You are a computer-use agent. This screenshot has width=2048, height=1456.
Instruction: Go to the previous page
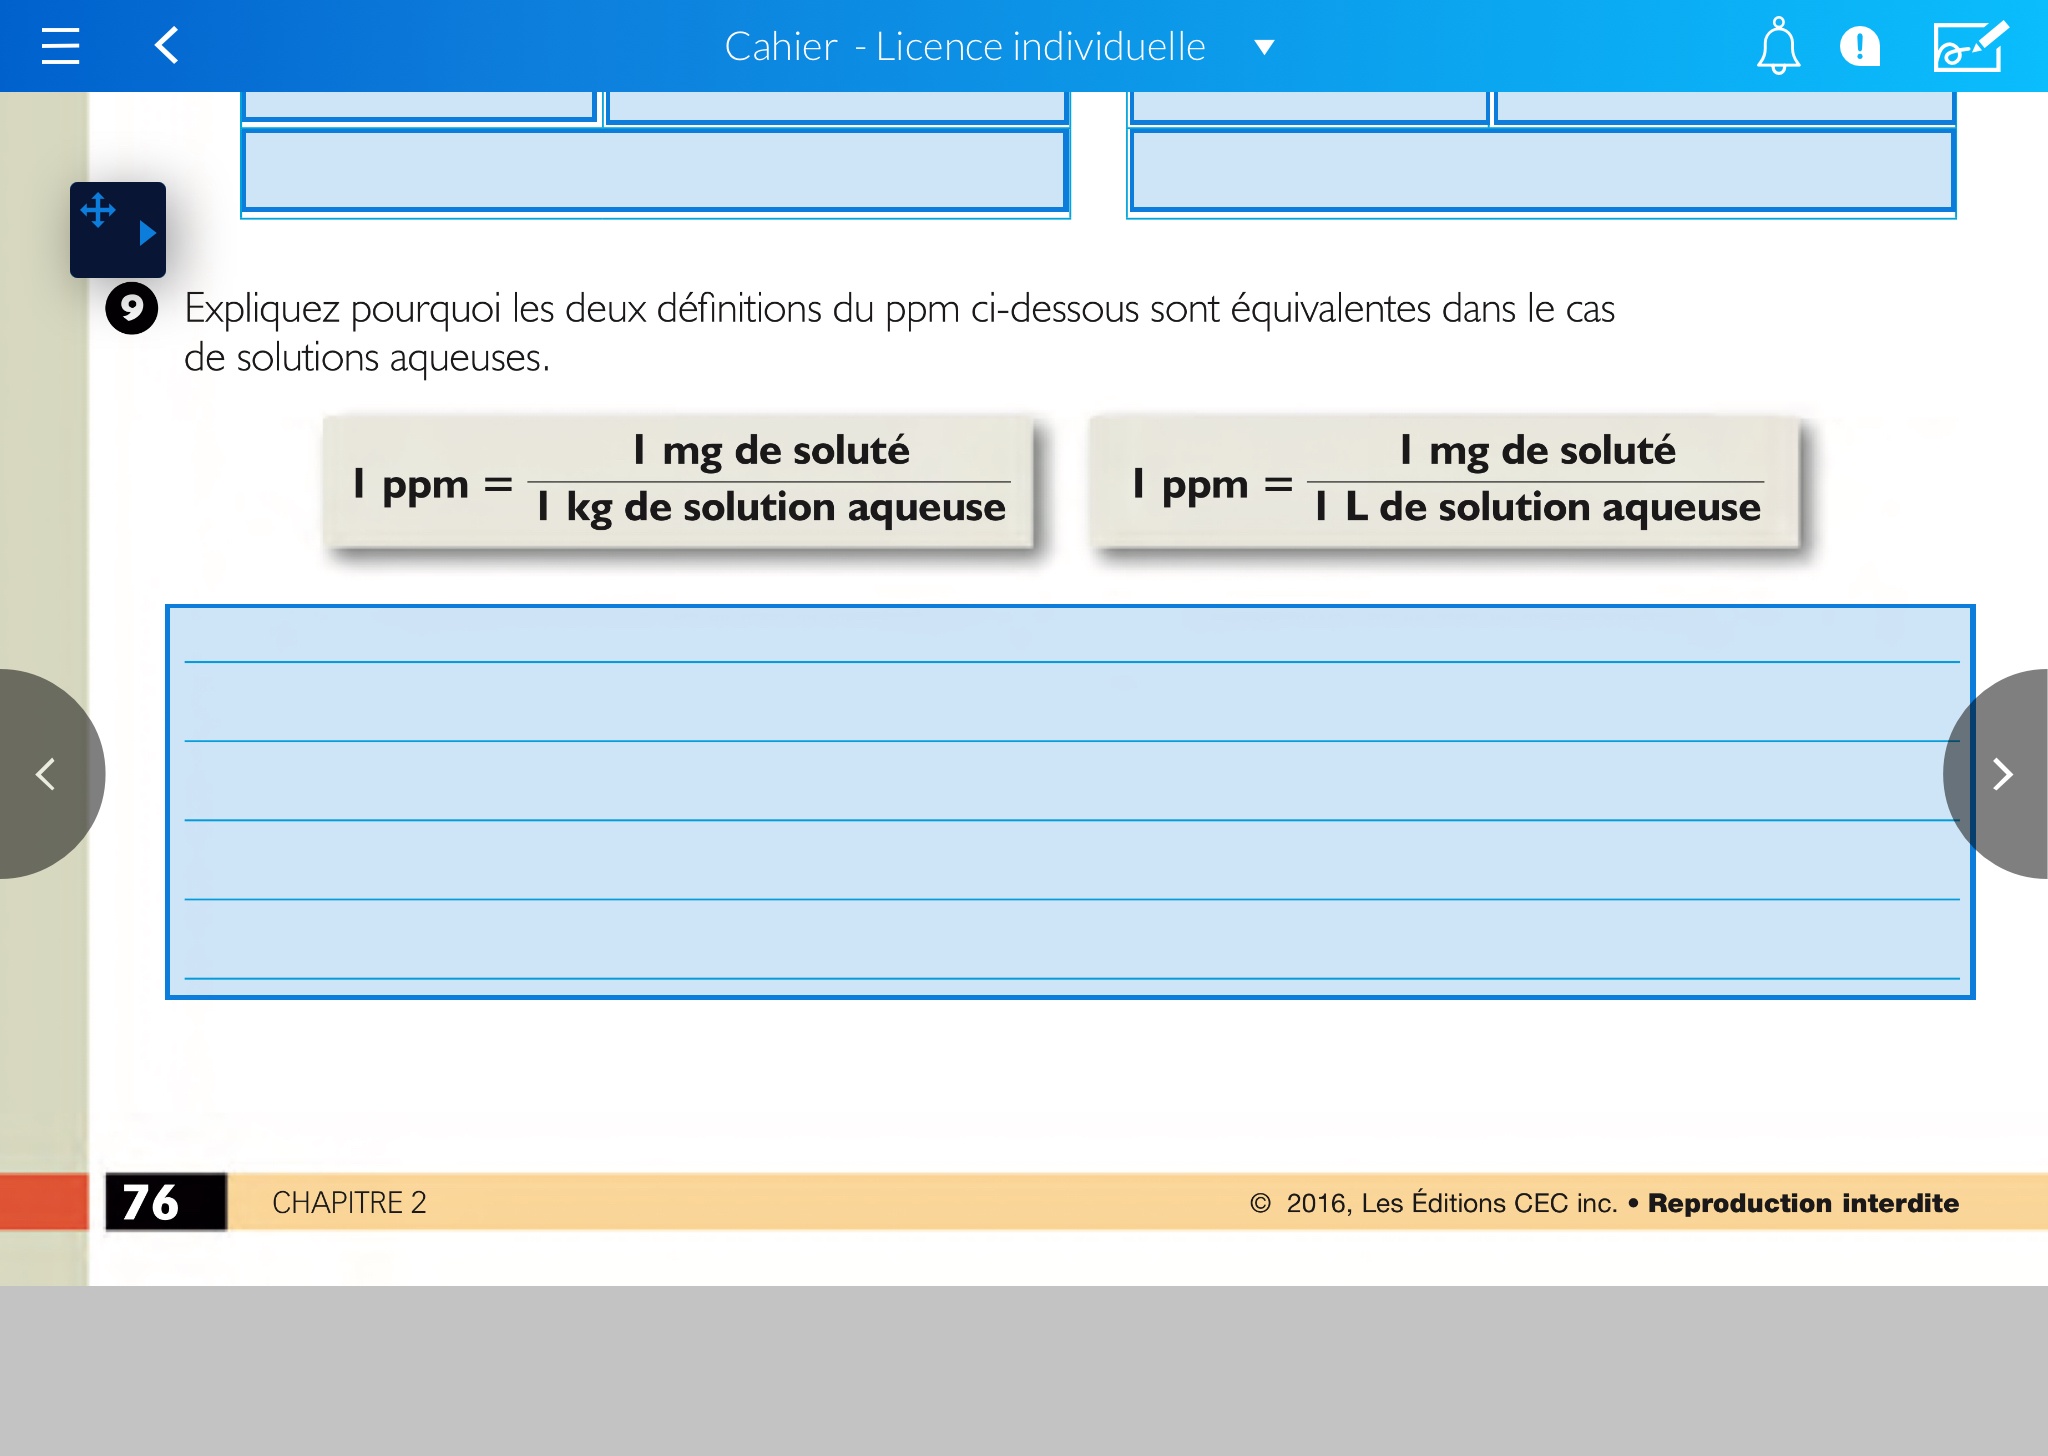[x=44, y=773]
